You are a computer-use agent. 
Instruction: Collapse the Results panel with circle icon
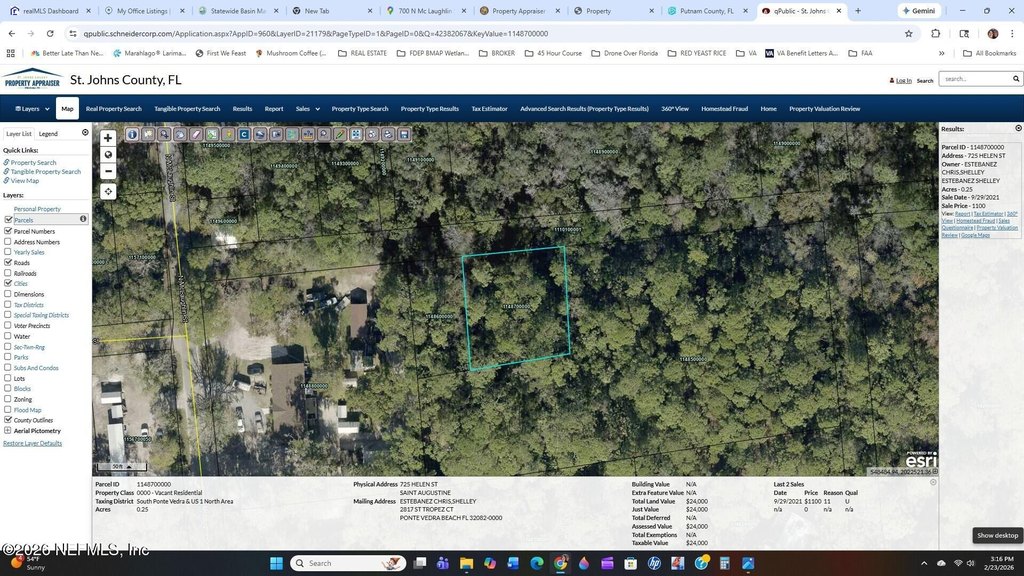point(1018,129)
